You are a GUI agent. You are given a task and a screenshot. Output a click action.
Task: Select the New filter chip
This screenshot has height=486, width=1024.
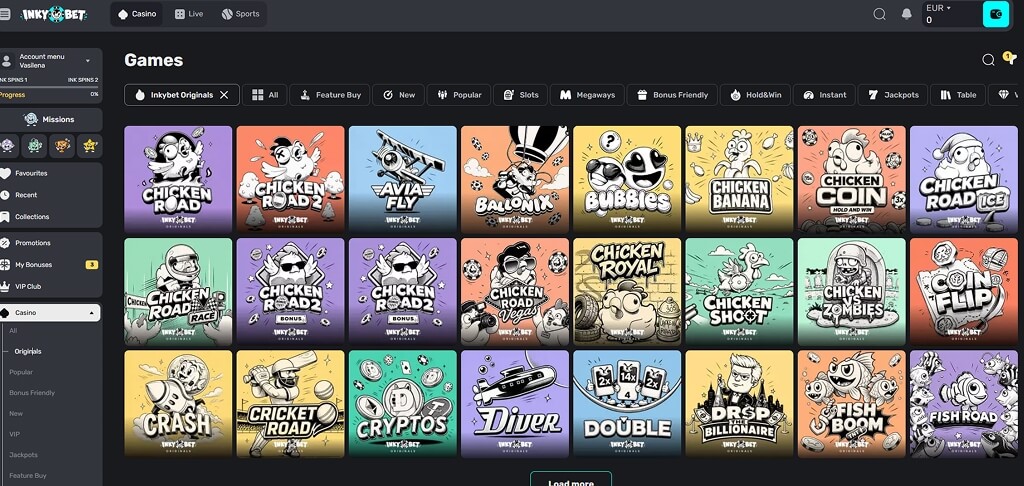coord(398,95)
